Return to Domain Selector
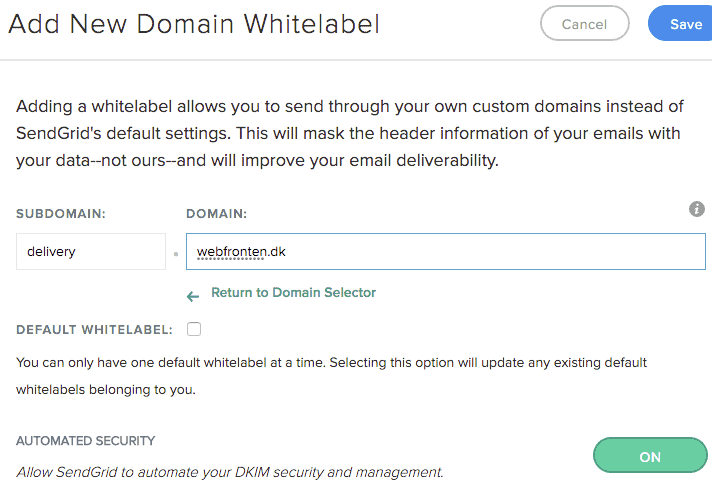This screenshot has height=492, width=712. pyautogui.click(x=293, y=293)
